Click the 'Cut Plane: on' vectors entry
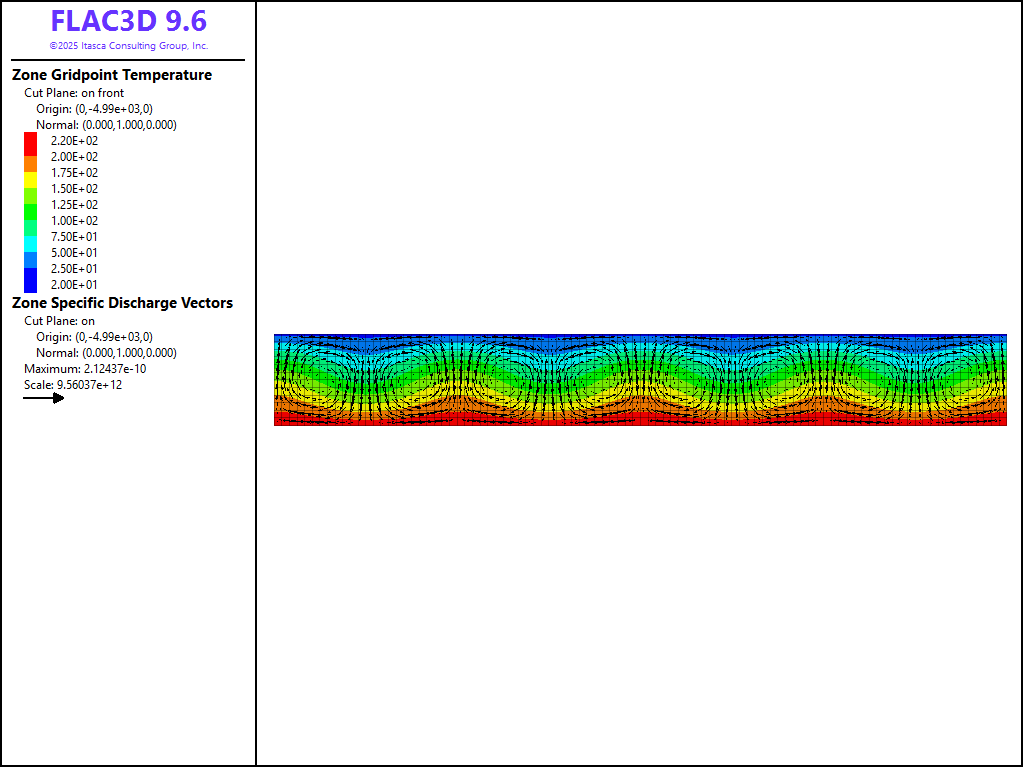1024x768 pixels. 60,321
